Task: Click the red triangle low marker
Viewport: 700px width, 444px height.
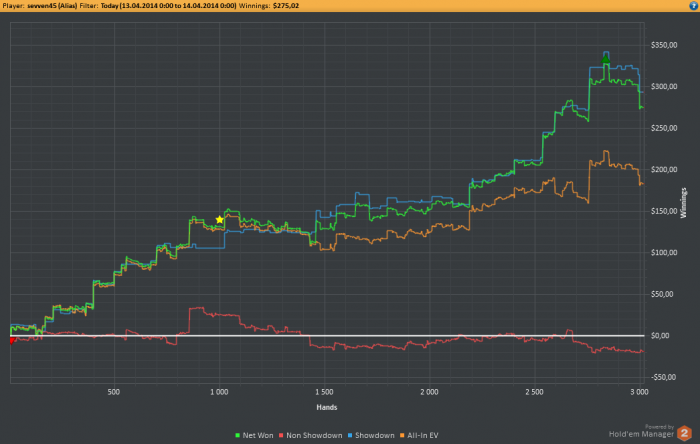Action: point(12,340)
